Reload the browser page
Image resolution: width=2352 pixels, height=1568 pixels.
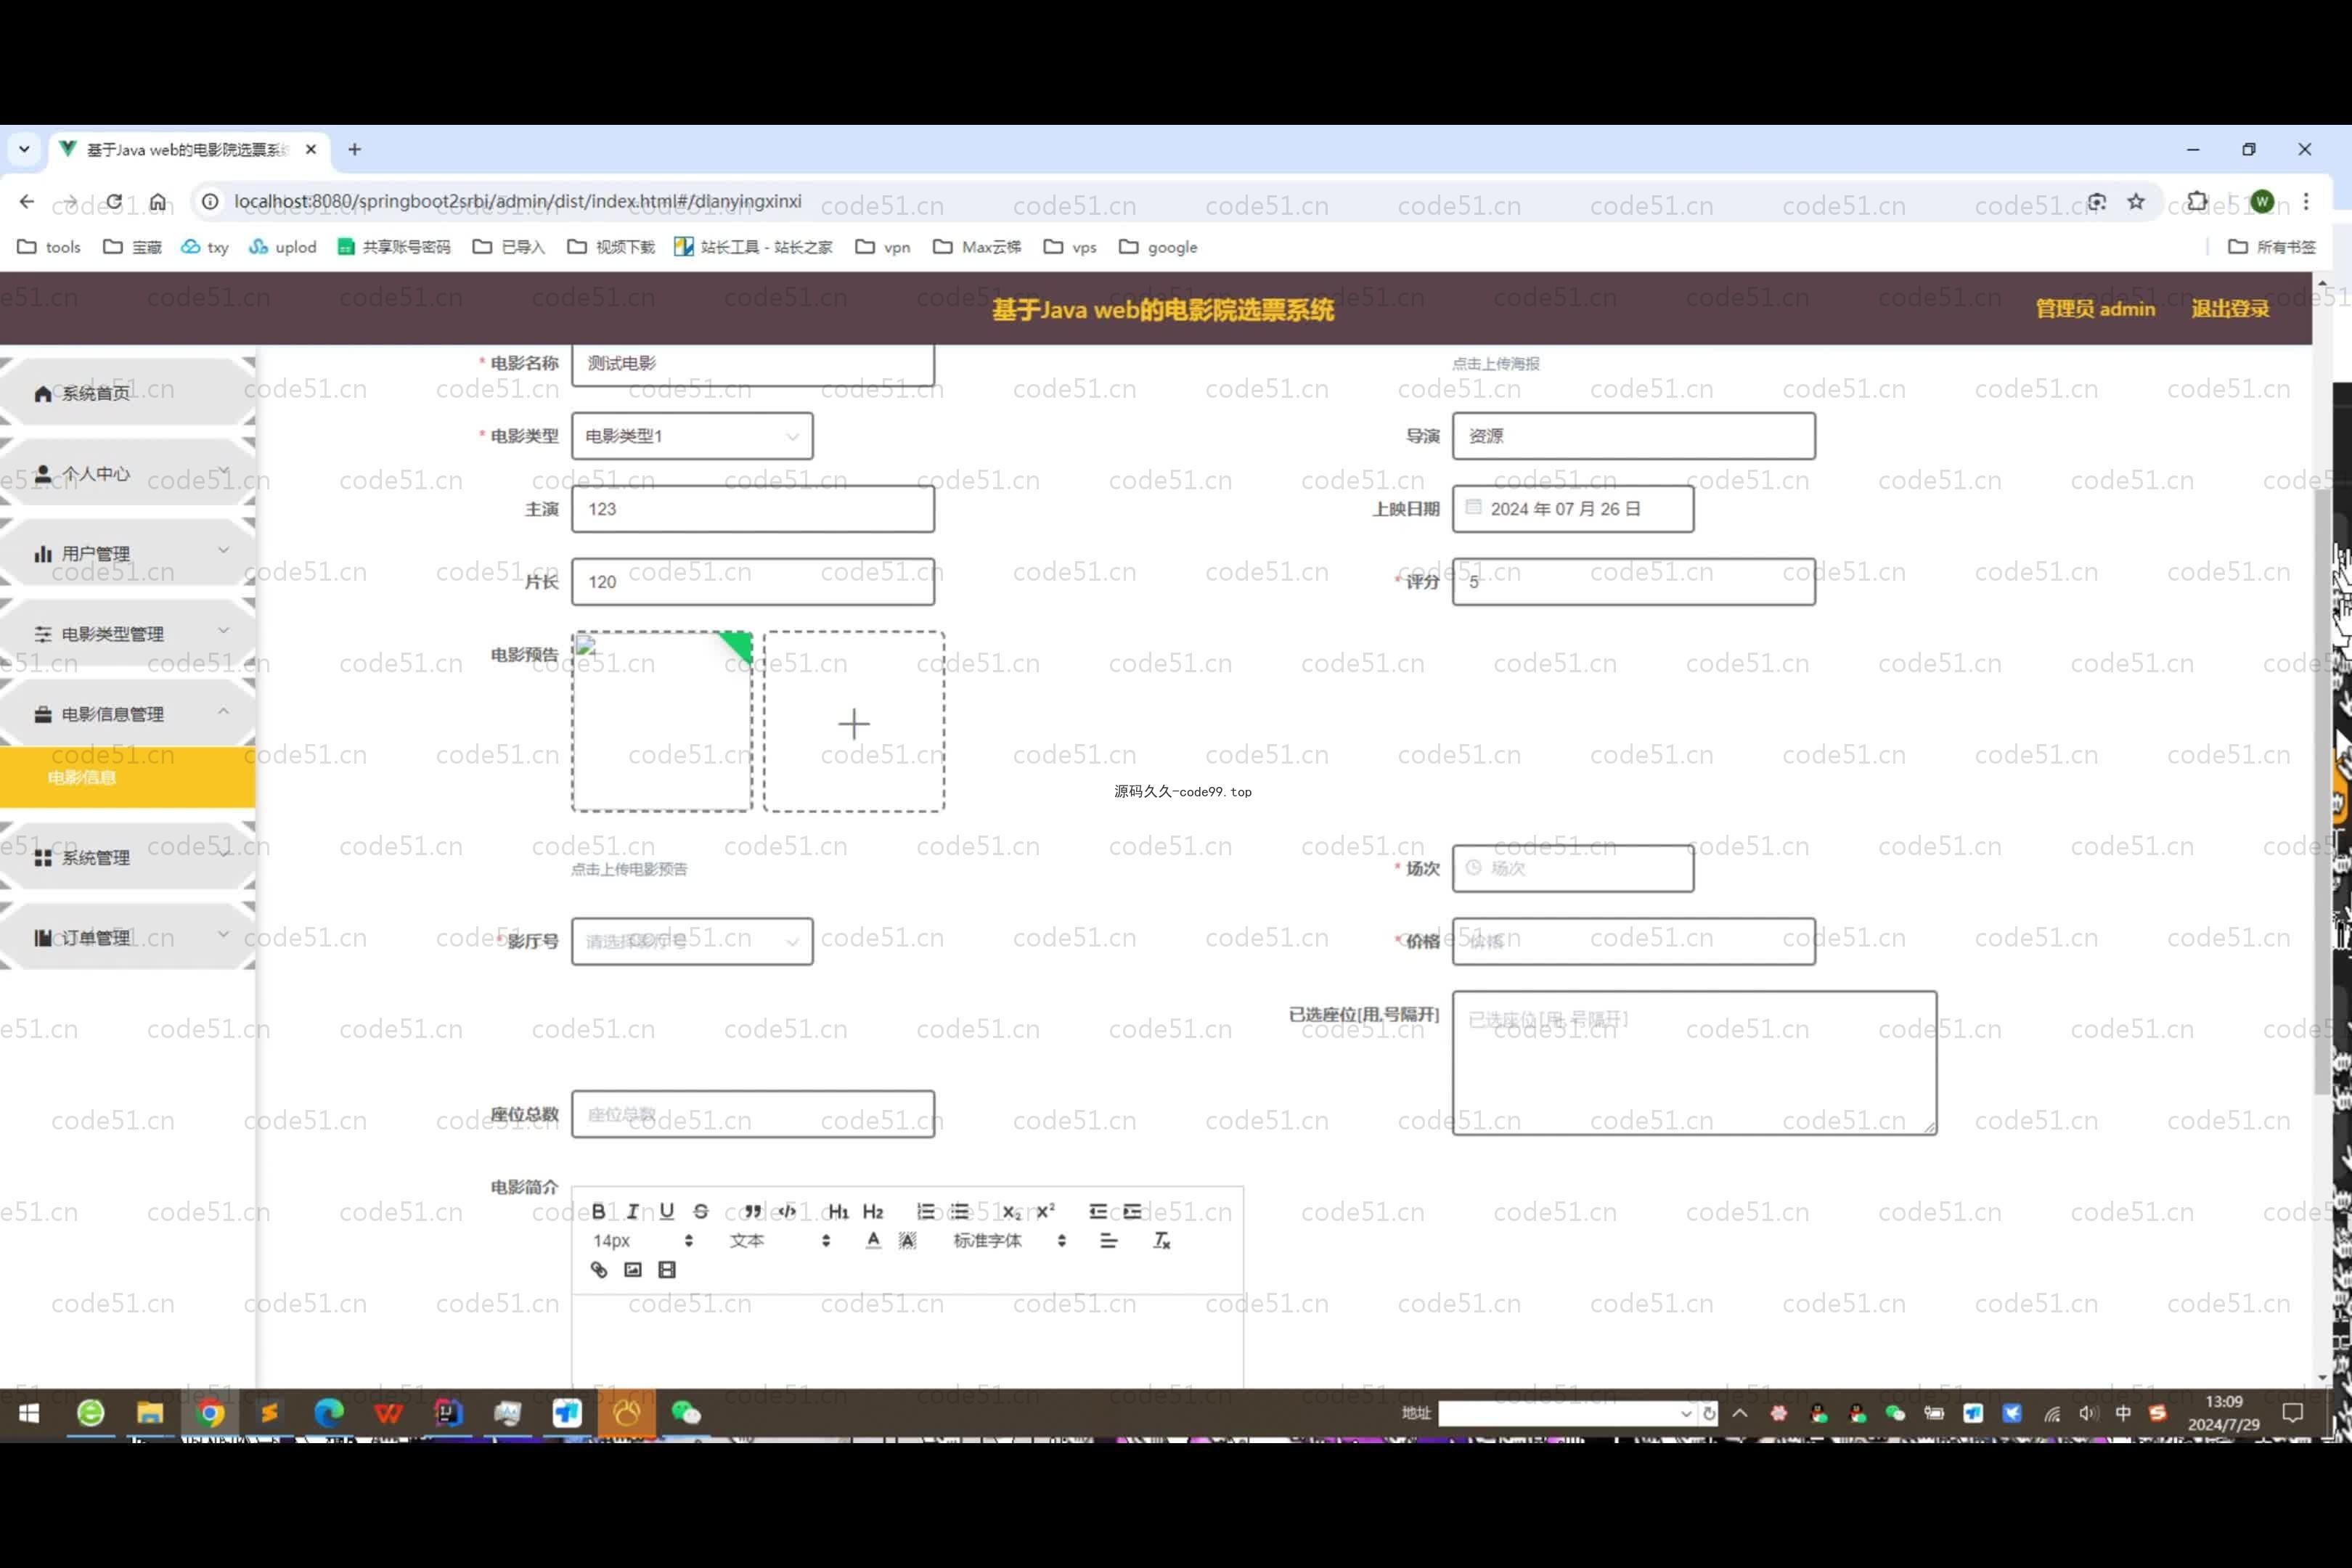point(114,201)
